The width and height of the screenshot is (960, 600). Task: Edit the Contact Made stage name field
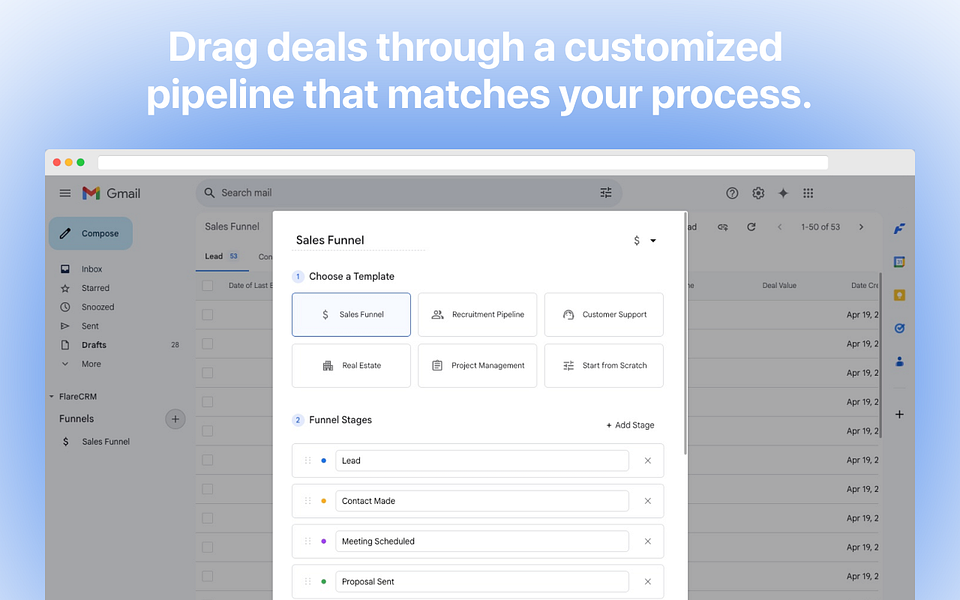point(482,501)
